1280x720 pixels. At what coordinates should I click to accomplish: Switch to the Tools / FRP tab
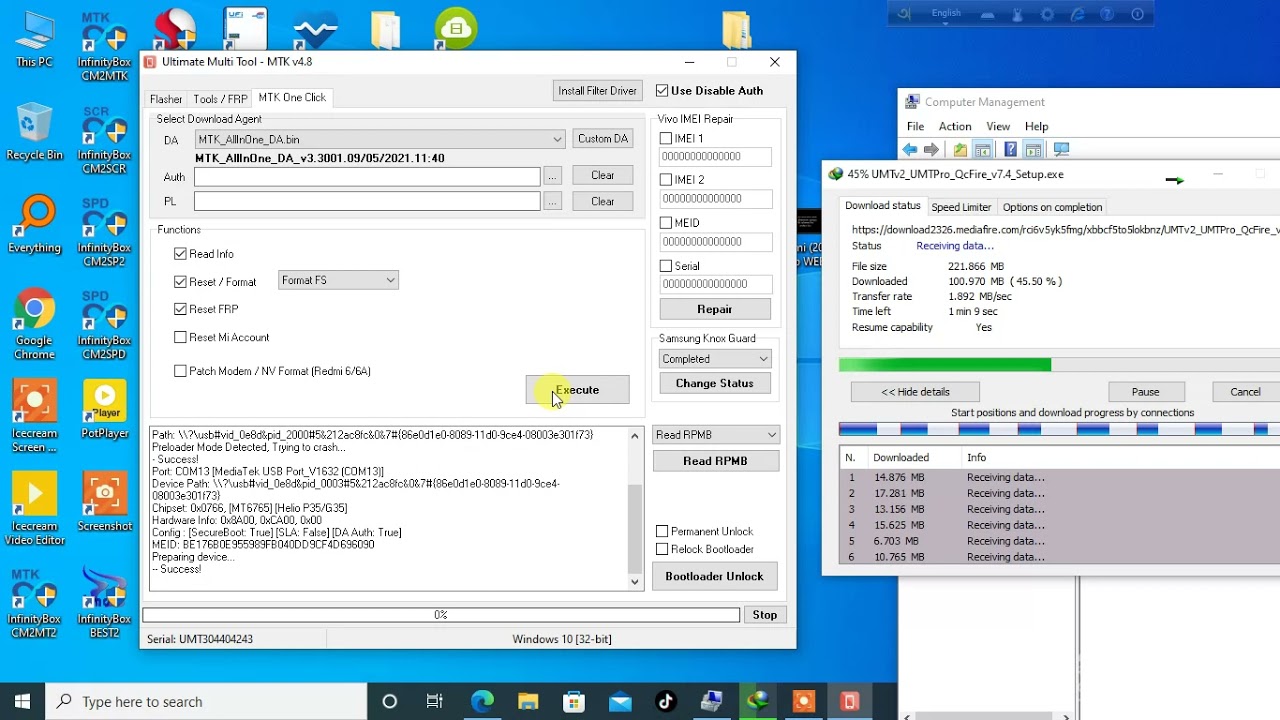click(x=220, y=99)
